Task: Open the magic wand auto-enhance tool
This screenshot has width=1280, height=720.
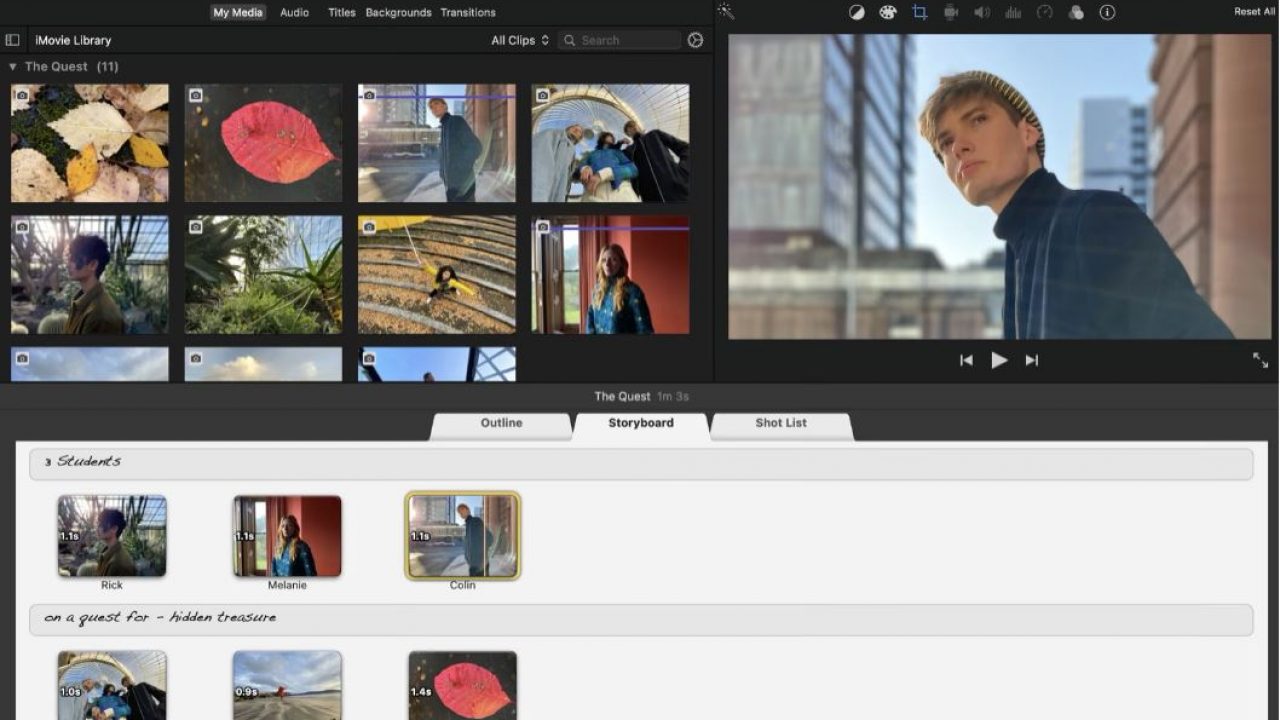Action: [726, 12]
